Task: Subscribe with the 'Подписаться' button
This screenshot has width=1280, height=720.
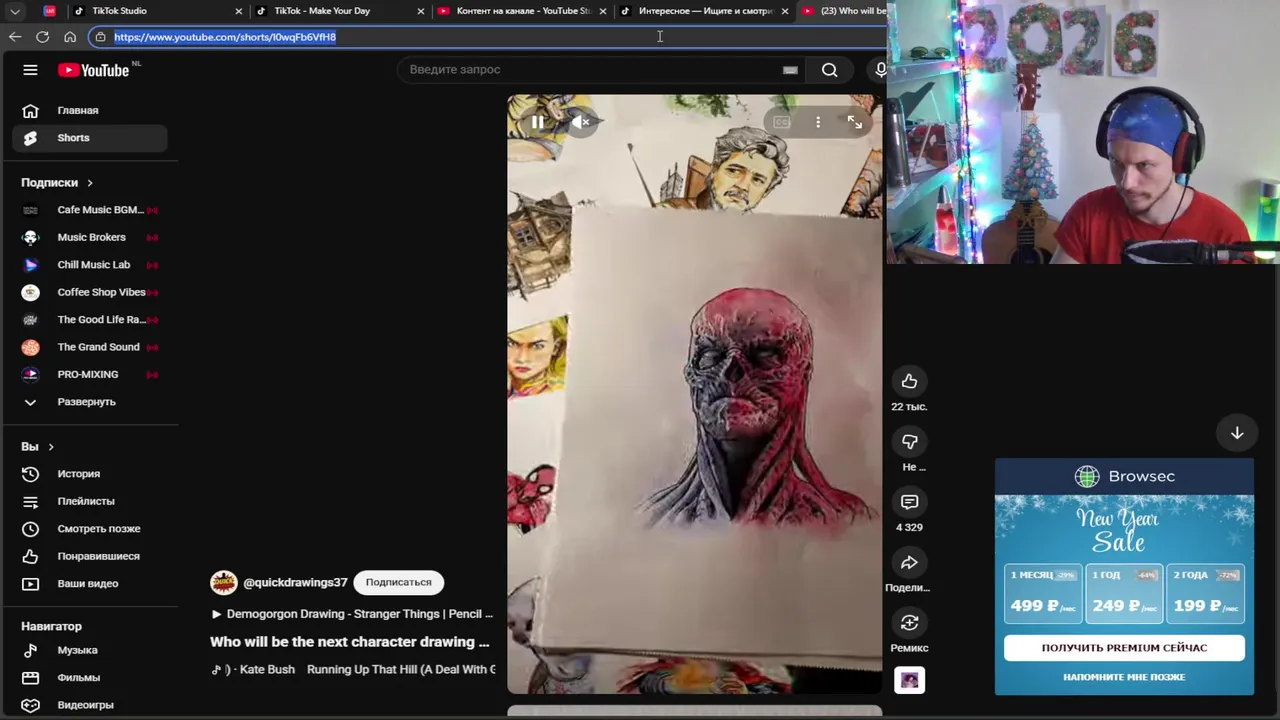Action: click(398, 582)
